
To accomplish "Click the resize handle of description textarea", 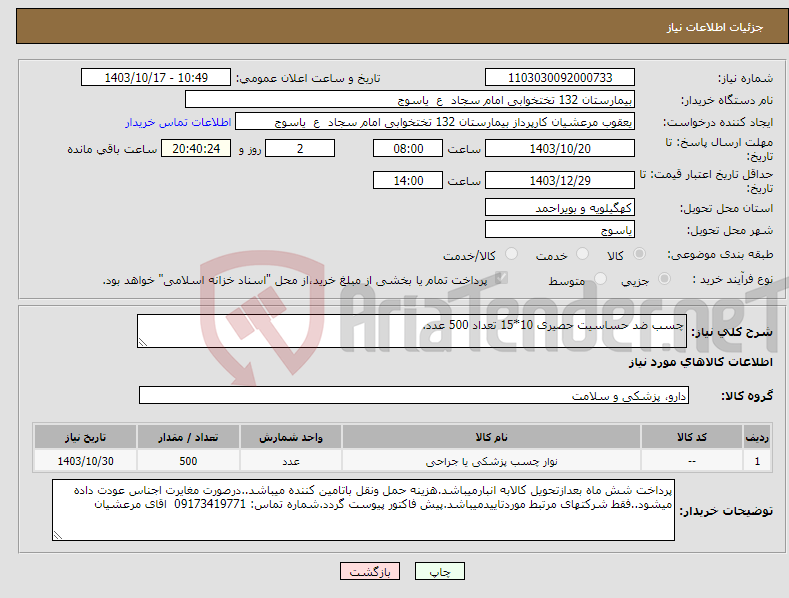I will (x=143, y=343).
